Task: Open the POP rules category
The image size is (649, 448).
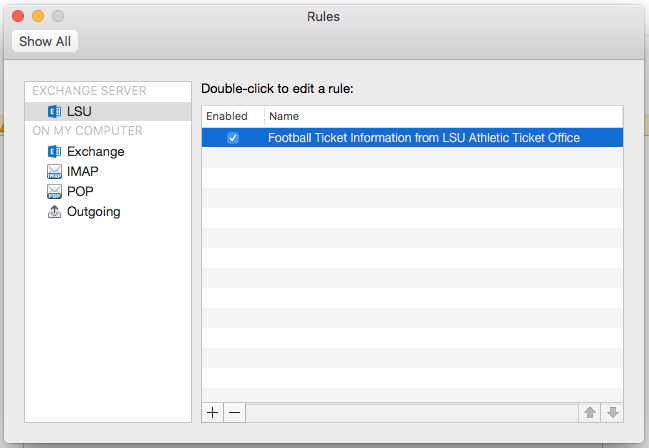Action: pos(108,191)
